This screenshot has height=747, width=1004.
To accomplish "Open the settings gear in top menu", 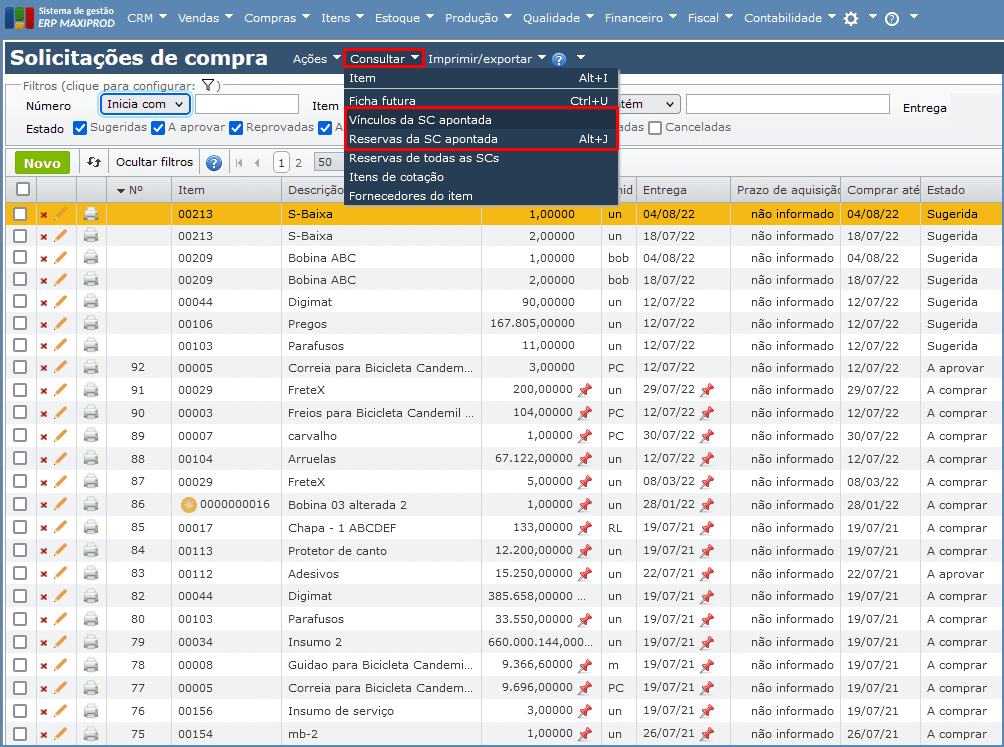I will pos(851,18).
